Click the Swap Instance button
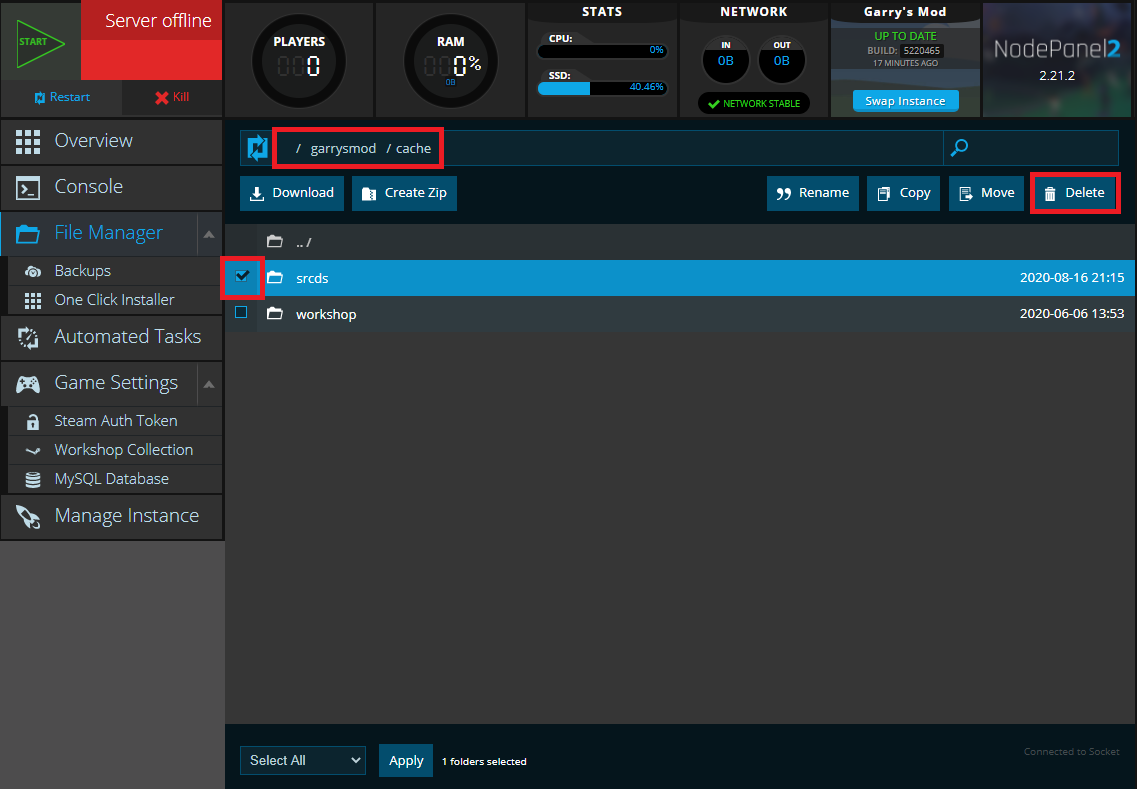This screenshot has height=789, width=1137. pyautogui.click(x=904, y=100)
